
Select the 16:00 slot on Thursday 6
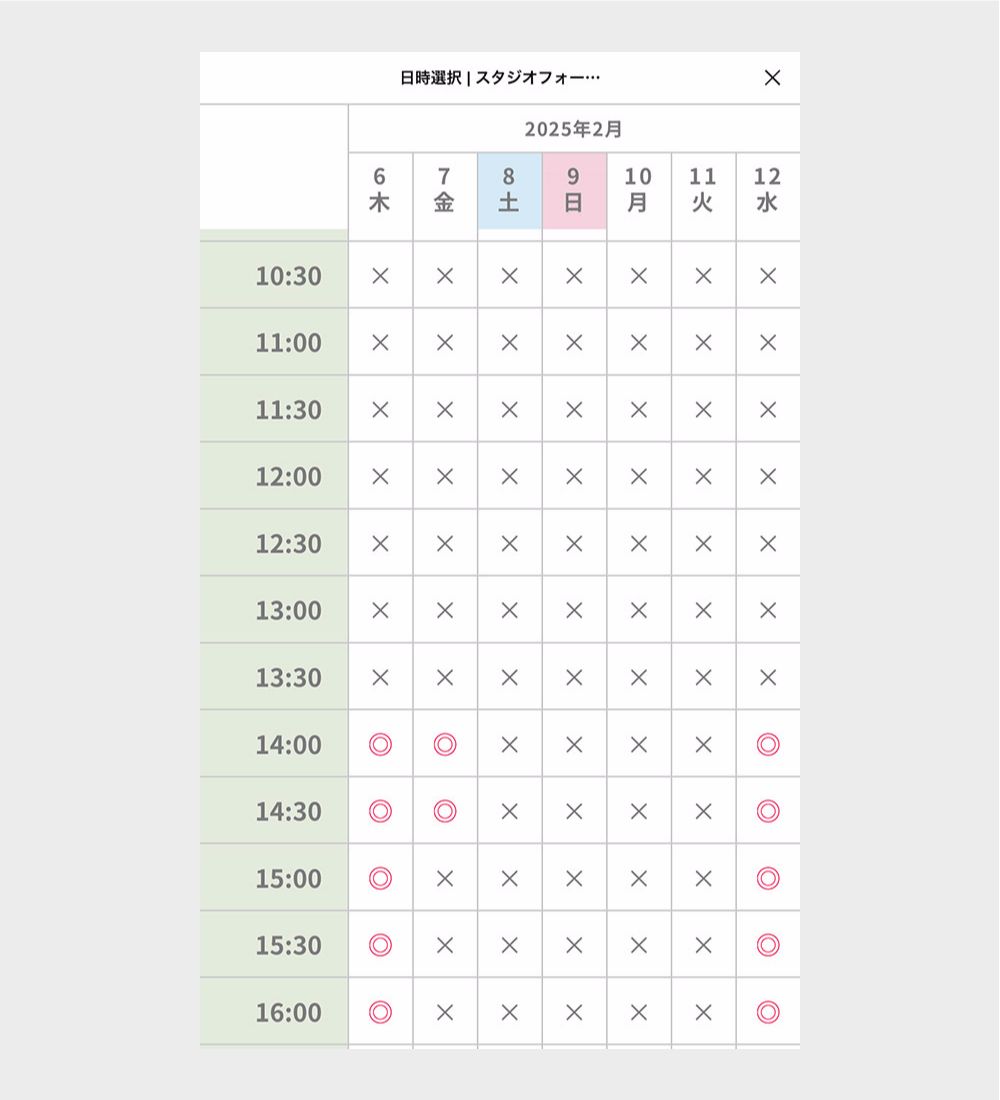pyautogui.click(x=380, y=1012)
